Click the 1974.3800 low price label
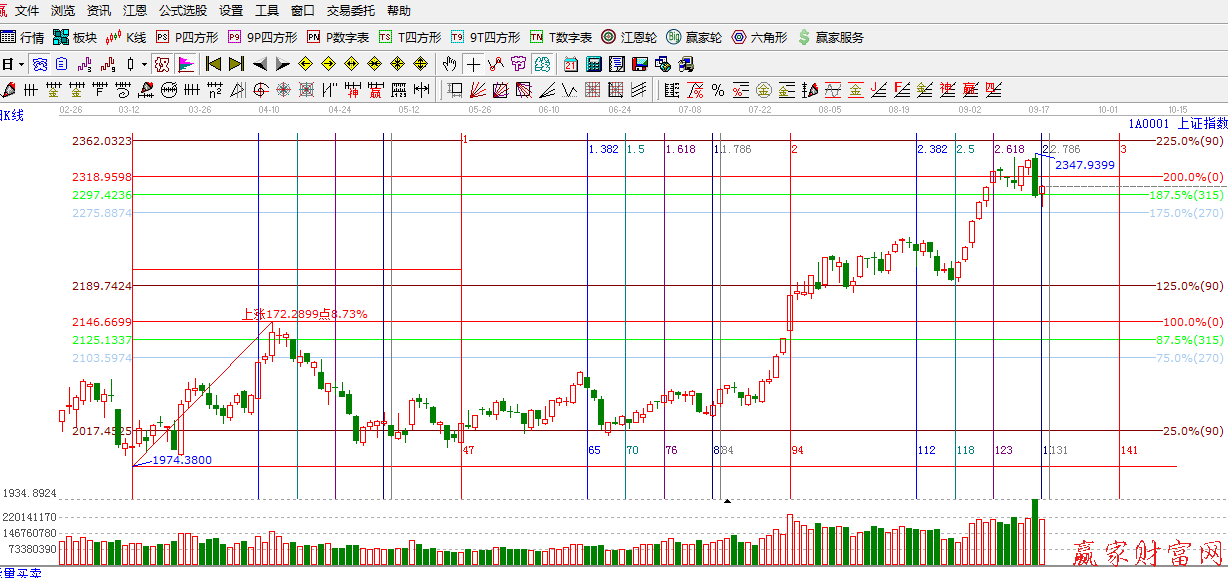 (181, 460)
